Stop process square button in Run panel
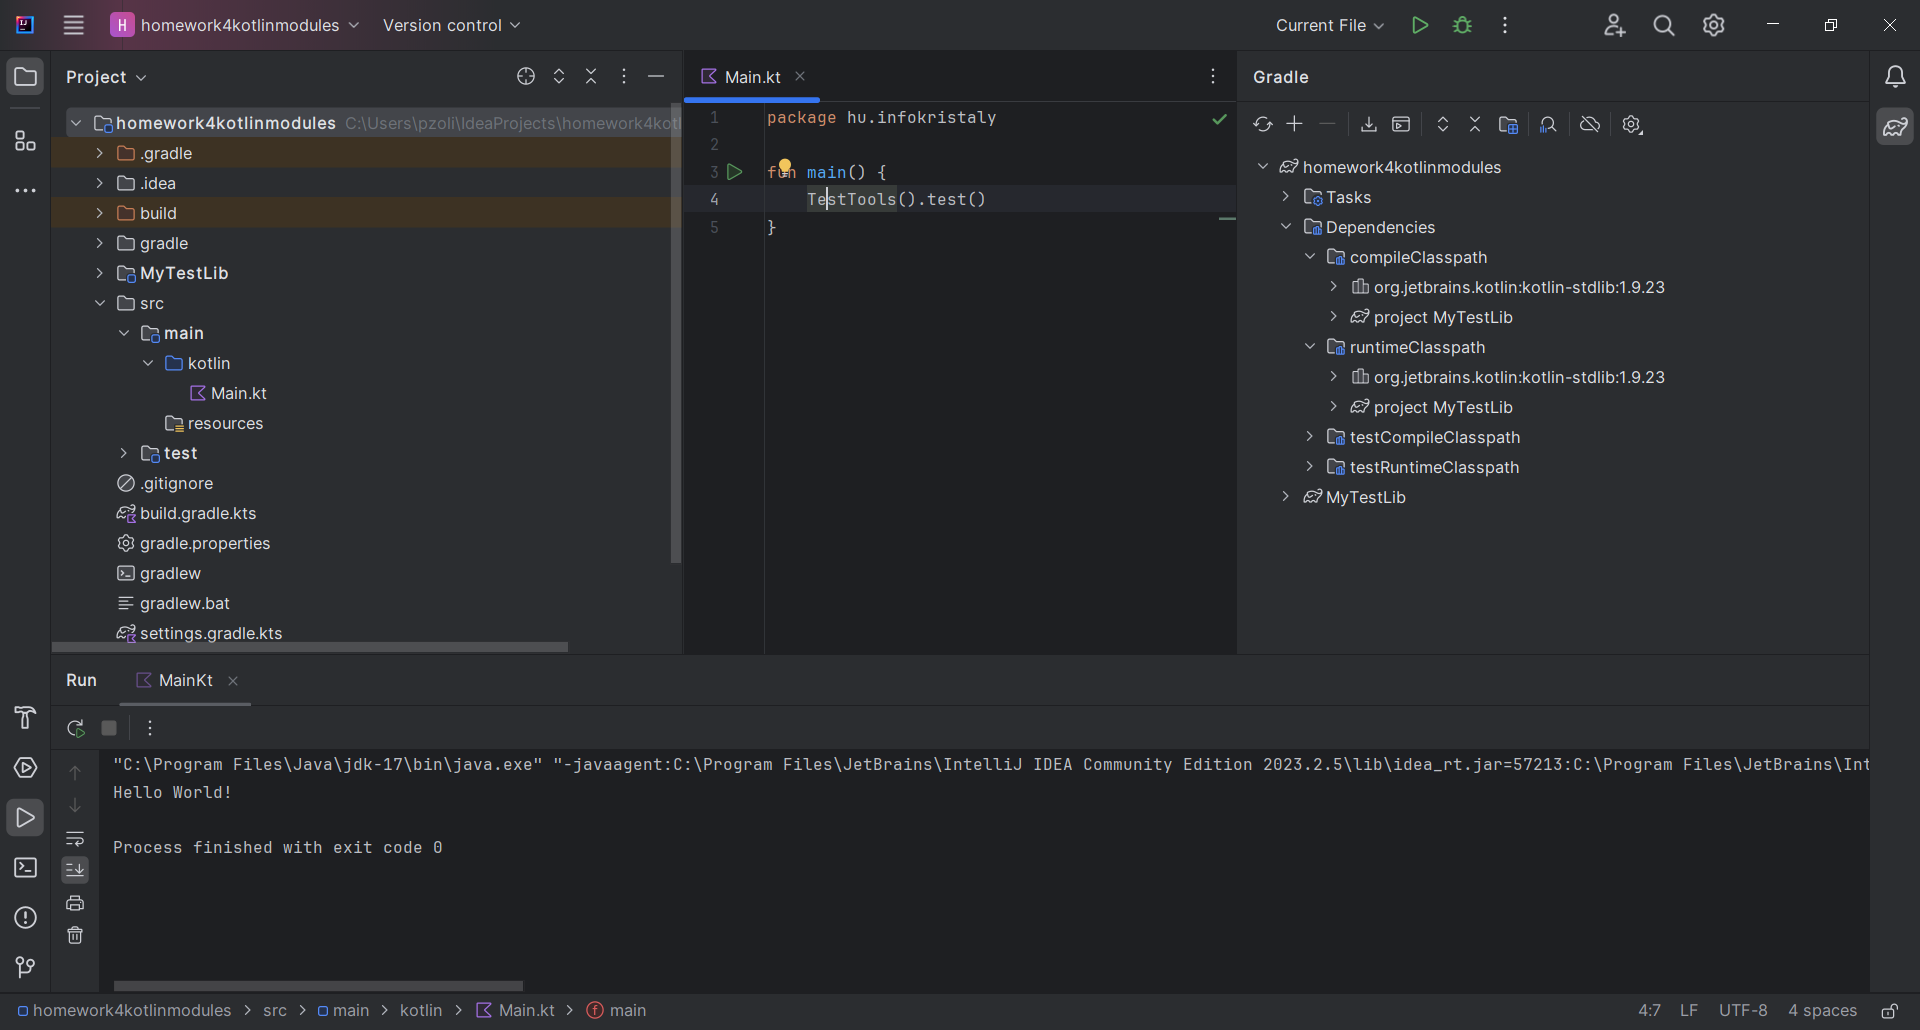 pos(110,728)
